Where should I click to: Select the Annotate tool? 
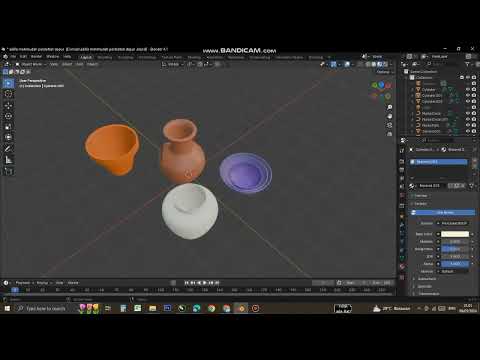coord(8,149)
